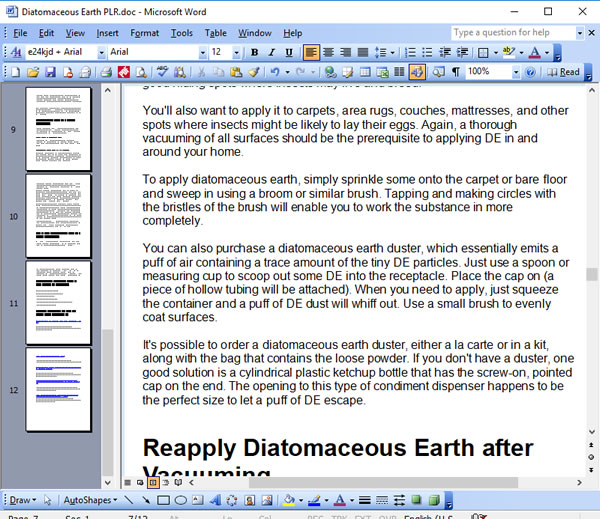Activate the Format Painter brush
The width and height of the screenshot is (600, 519).
(254, 72)
